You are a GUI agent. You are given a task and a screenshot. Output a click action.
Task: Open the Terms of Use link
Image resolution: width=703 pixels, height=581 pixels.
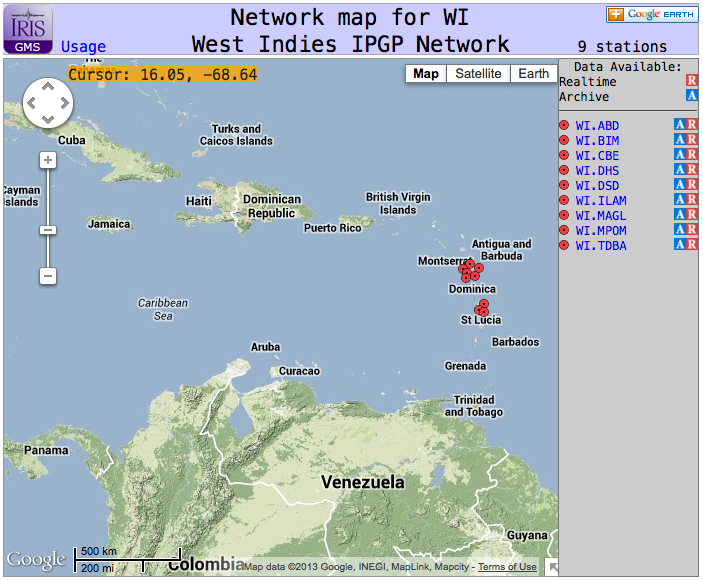coord(507,567)
